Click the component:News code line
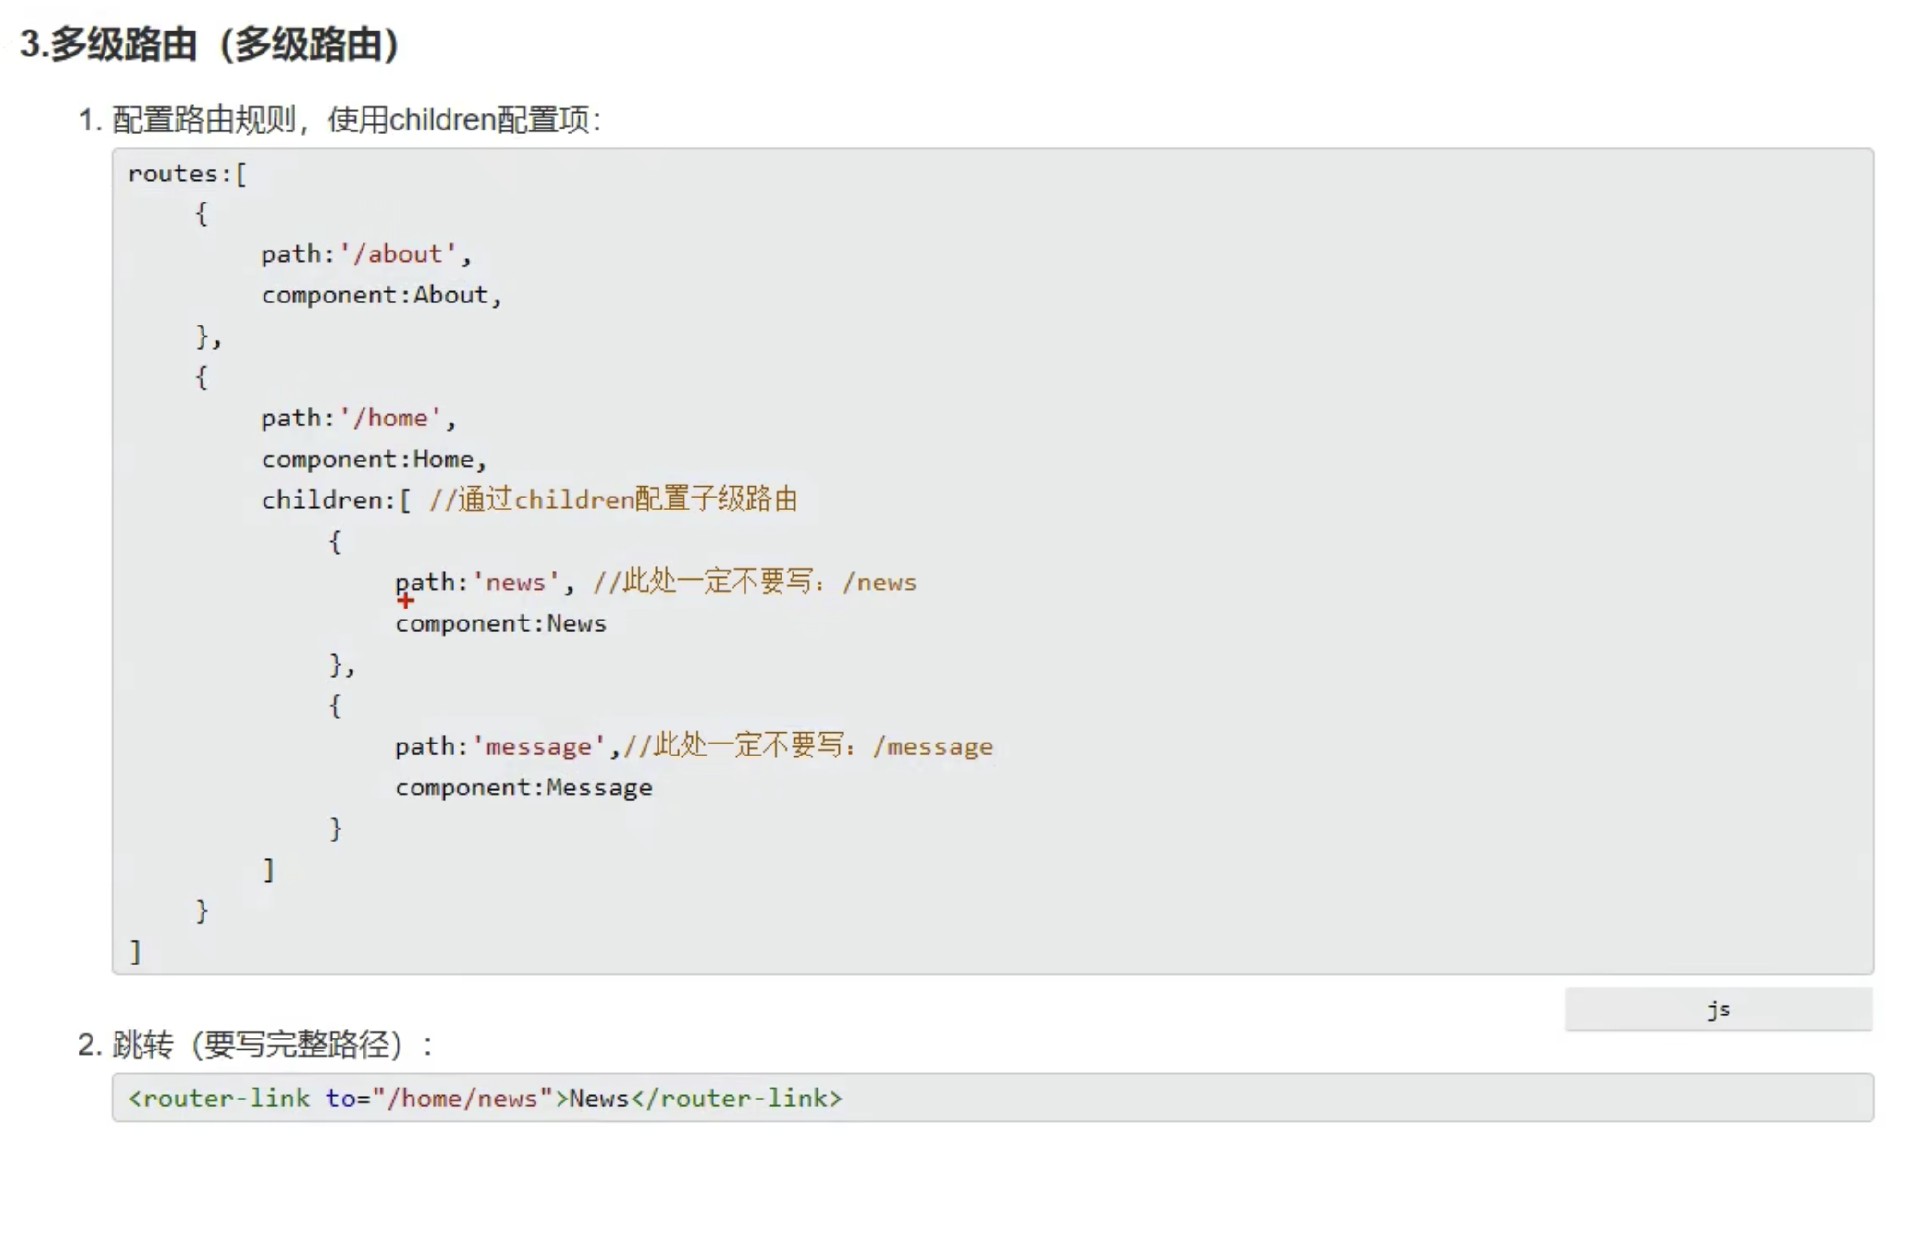This screenshot has width=1920, height=1241. tap(500, 624)
